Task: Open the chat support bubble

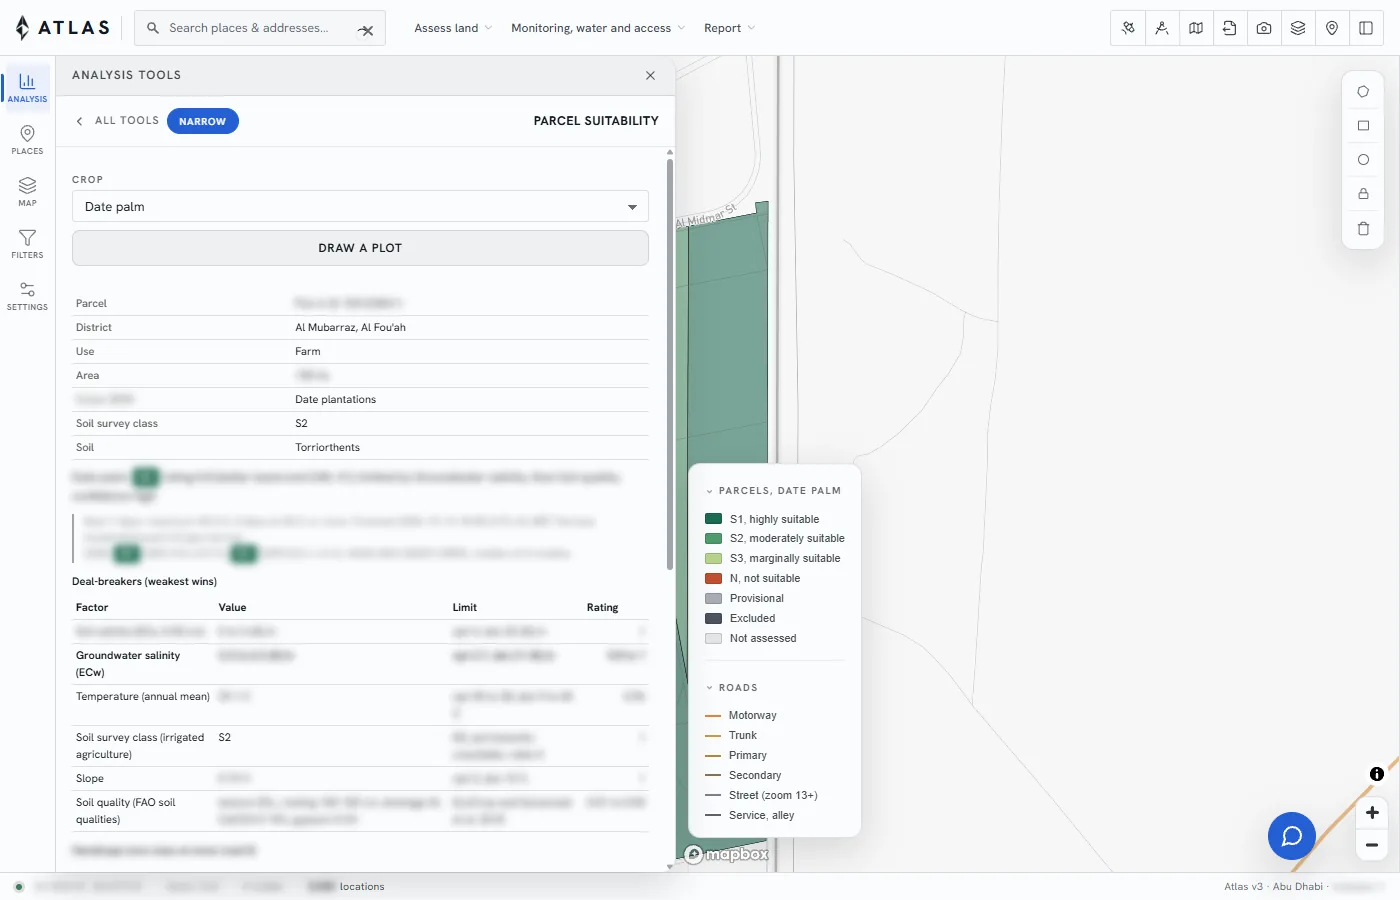Action: pos(1292,836)
